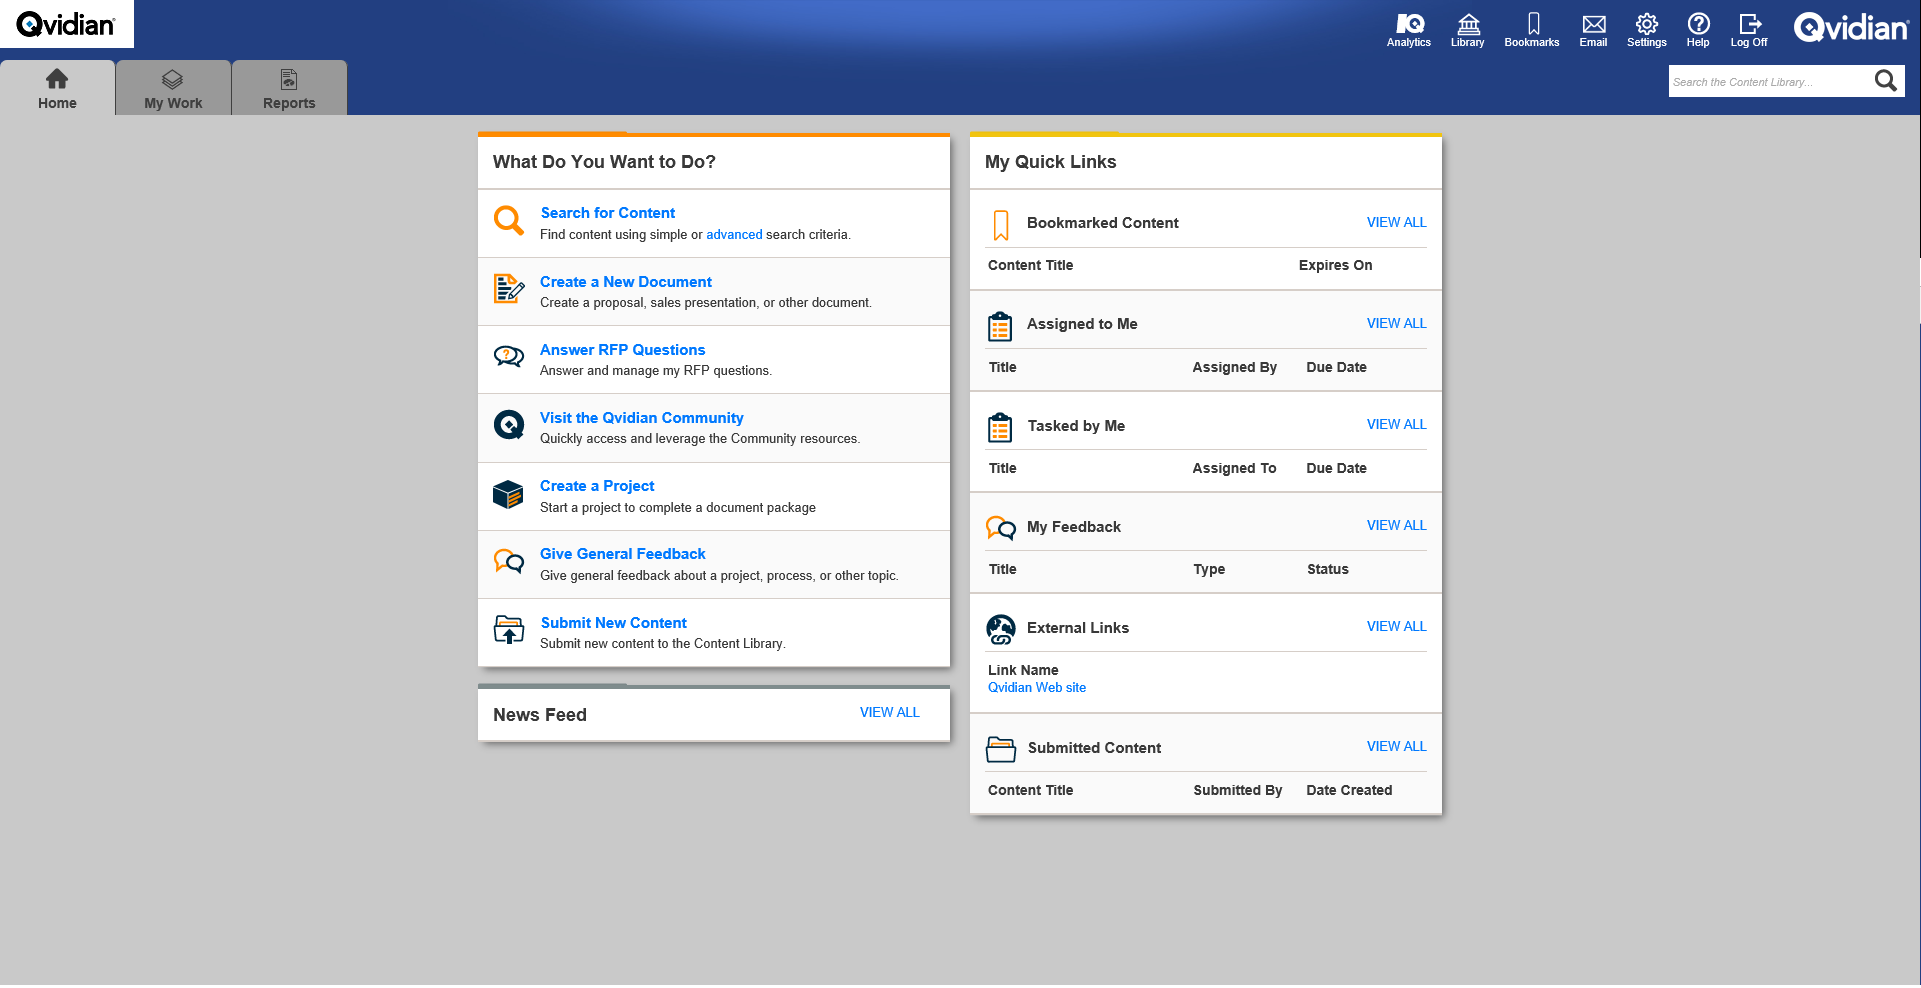Open the Search for Content link

608,213
